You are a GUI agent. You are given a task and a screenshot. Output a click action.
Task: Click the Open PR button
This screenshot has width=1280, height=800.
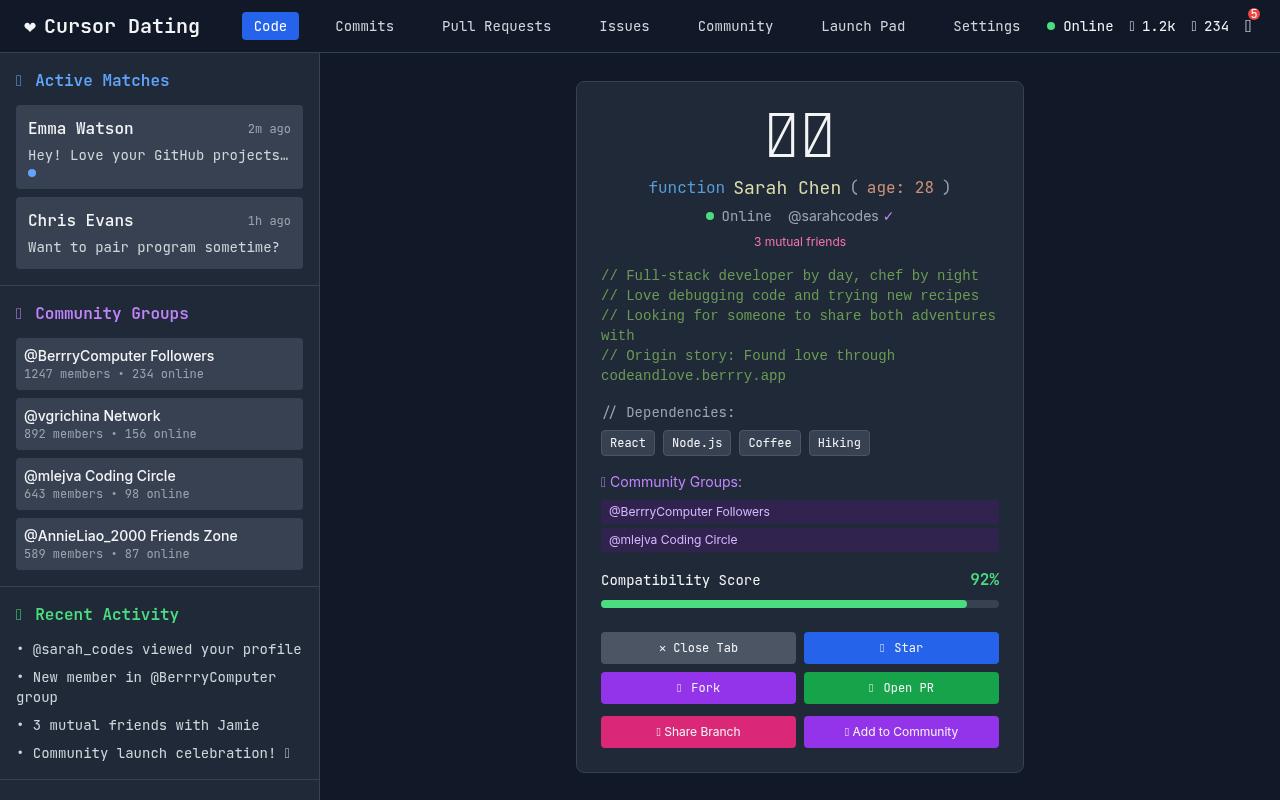pyautogui.click(x=901, y=688)
